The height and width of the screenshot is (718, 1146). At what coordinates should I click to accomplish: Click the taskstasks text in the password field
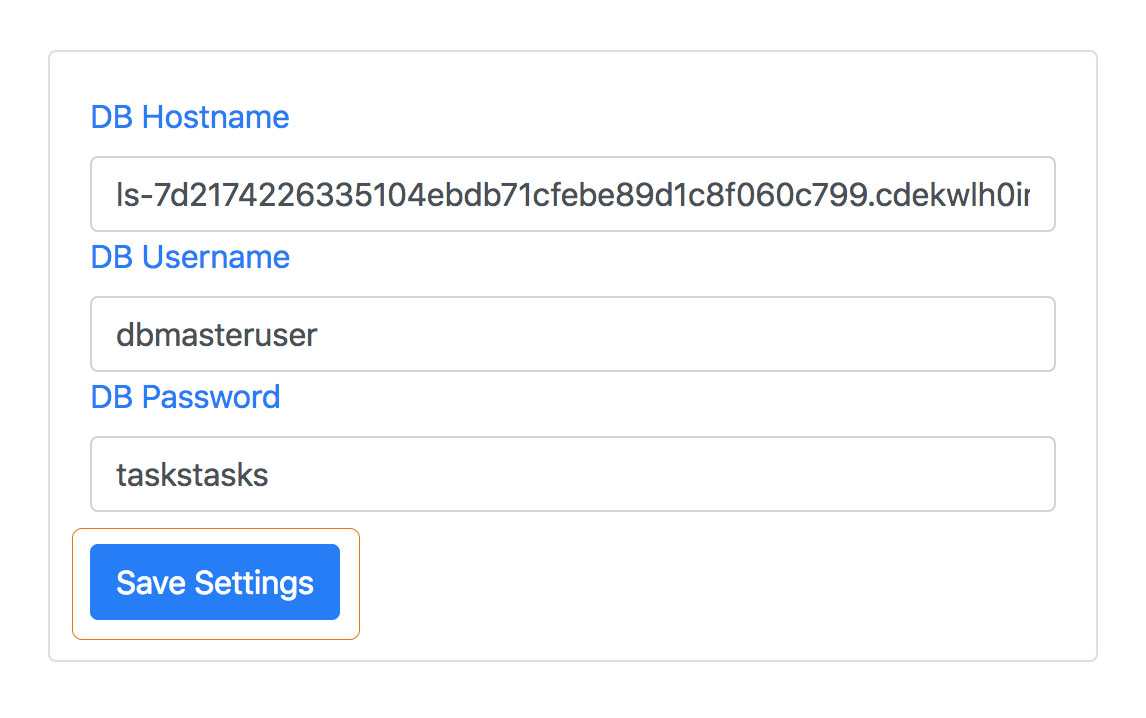[x=192, y=474]
